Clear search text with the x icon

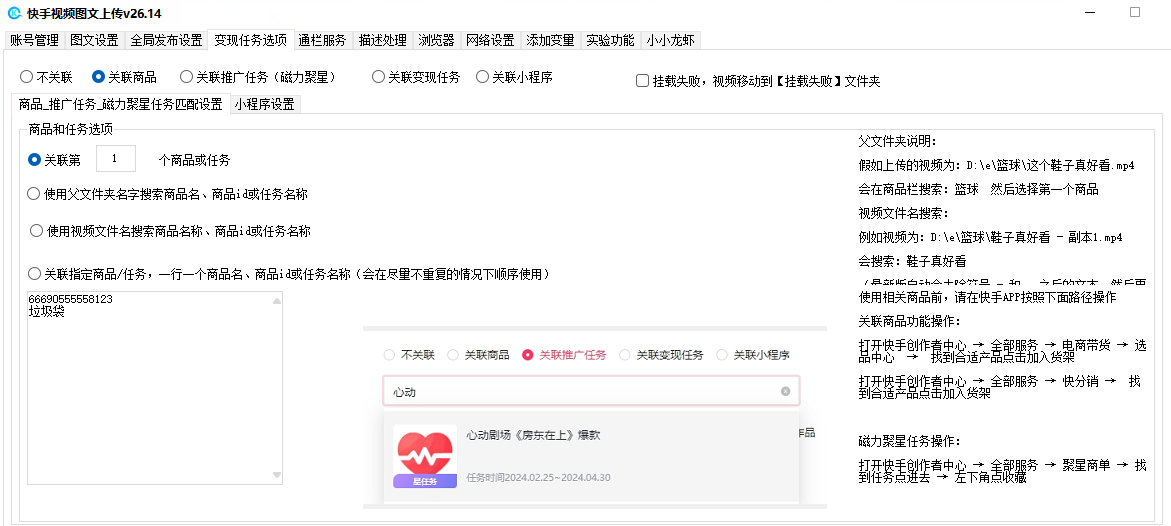(785, 391)
